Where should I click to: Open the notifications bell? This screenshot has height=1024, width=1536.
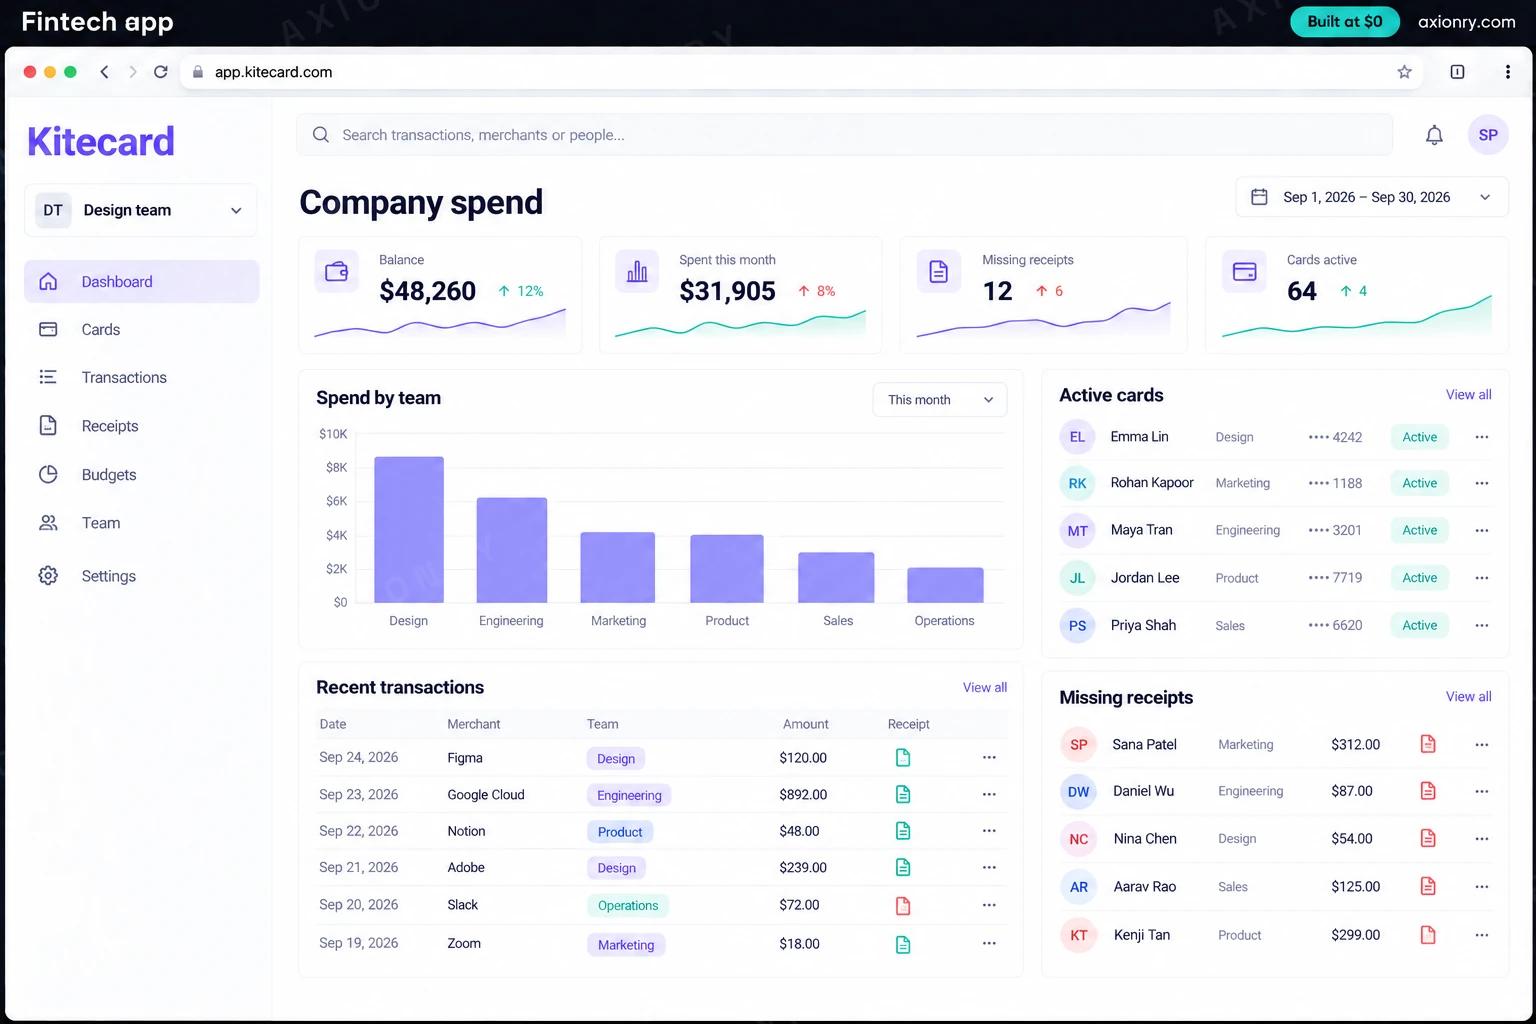tap(1434, 135)
